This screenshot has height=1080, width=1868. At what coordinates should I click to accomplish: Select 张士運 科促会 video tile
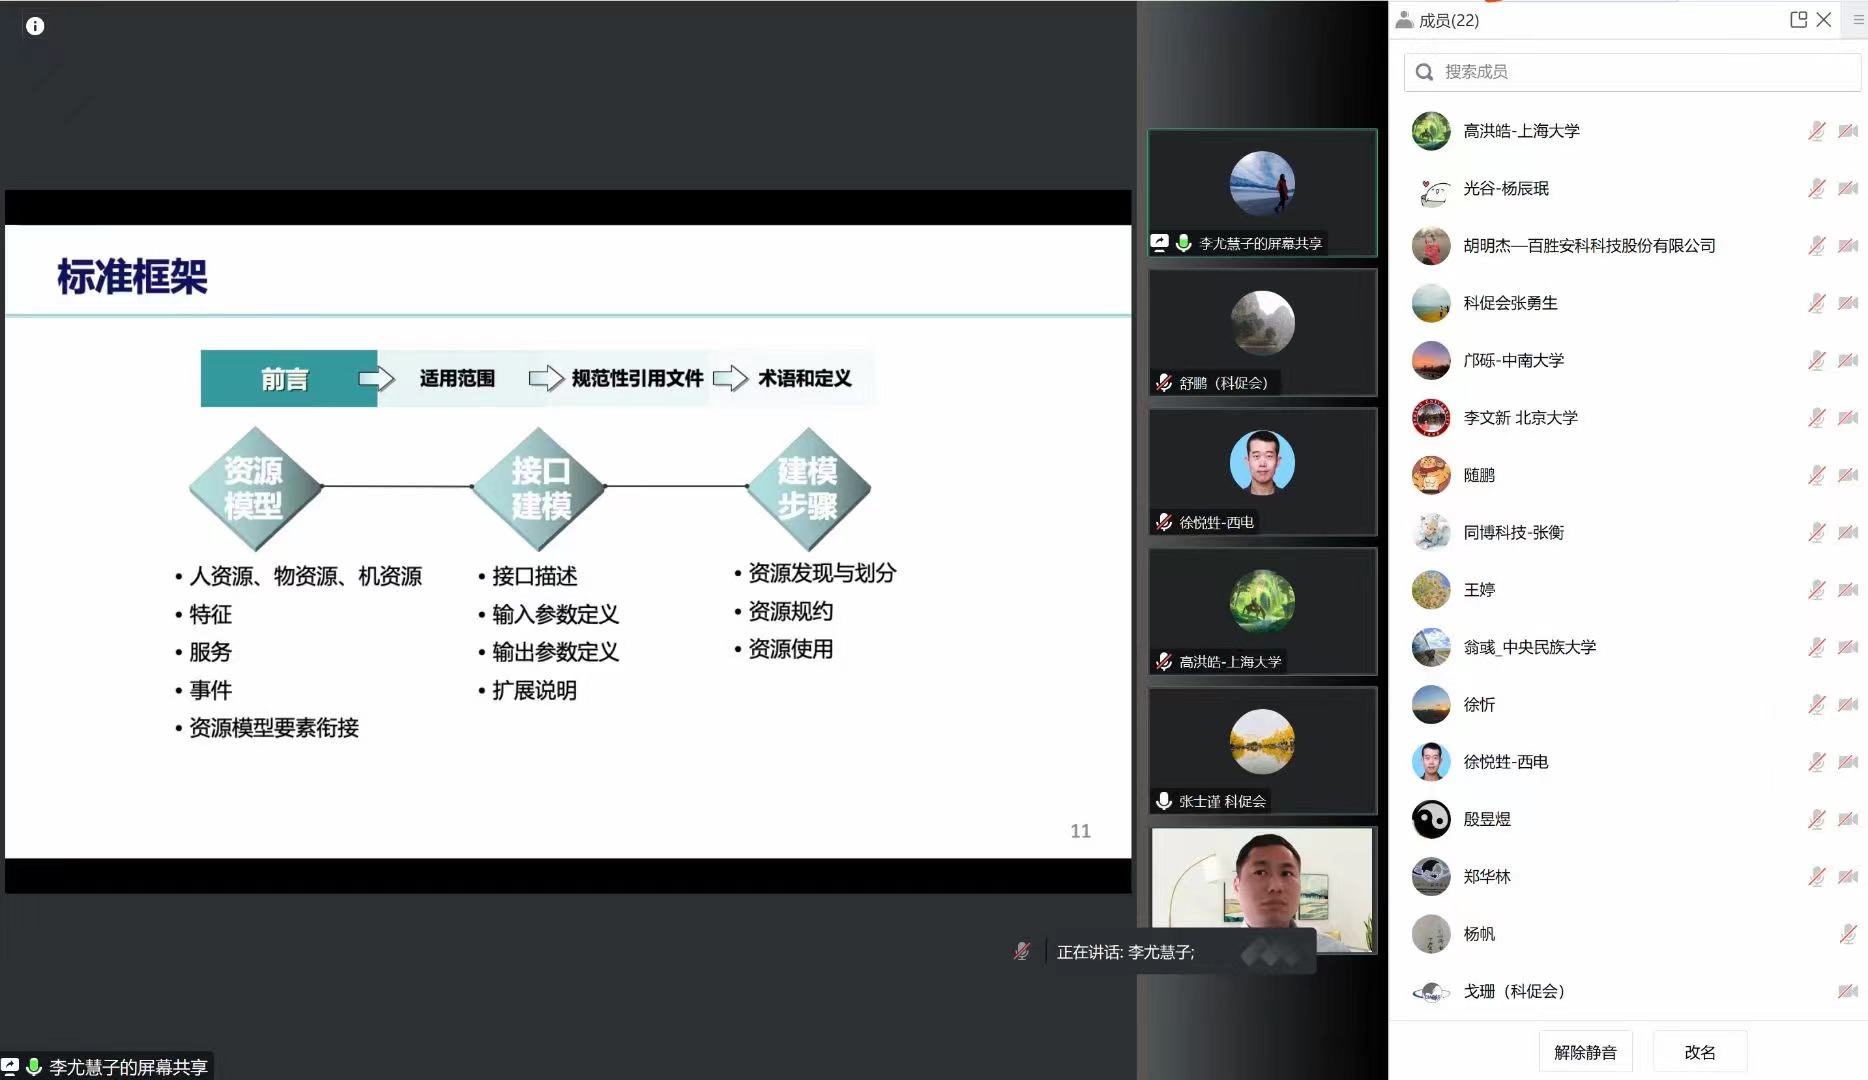1262,750
